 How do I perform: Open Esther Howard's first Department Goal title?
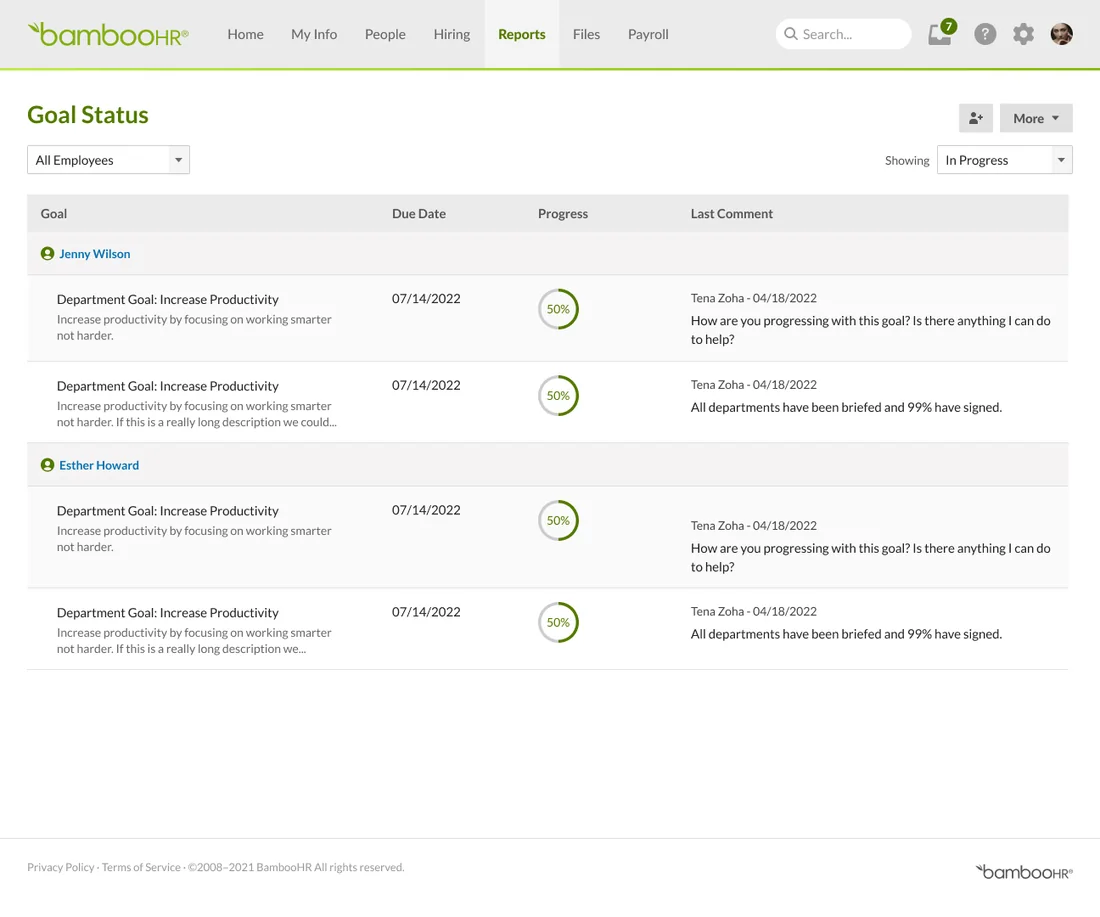click(168, 510)
